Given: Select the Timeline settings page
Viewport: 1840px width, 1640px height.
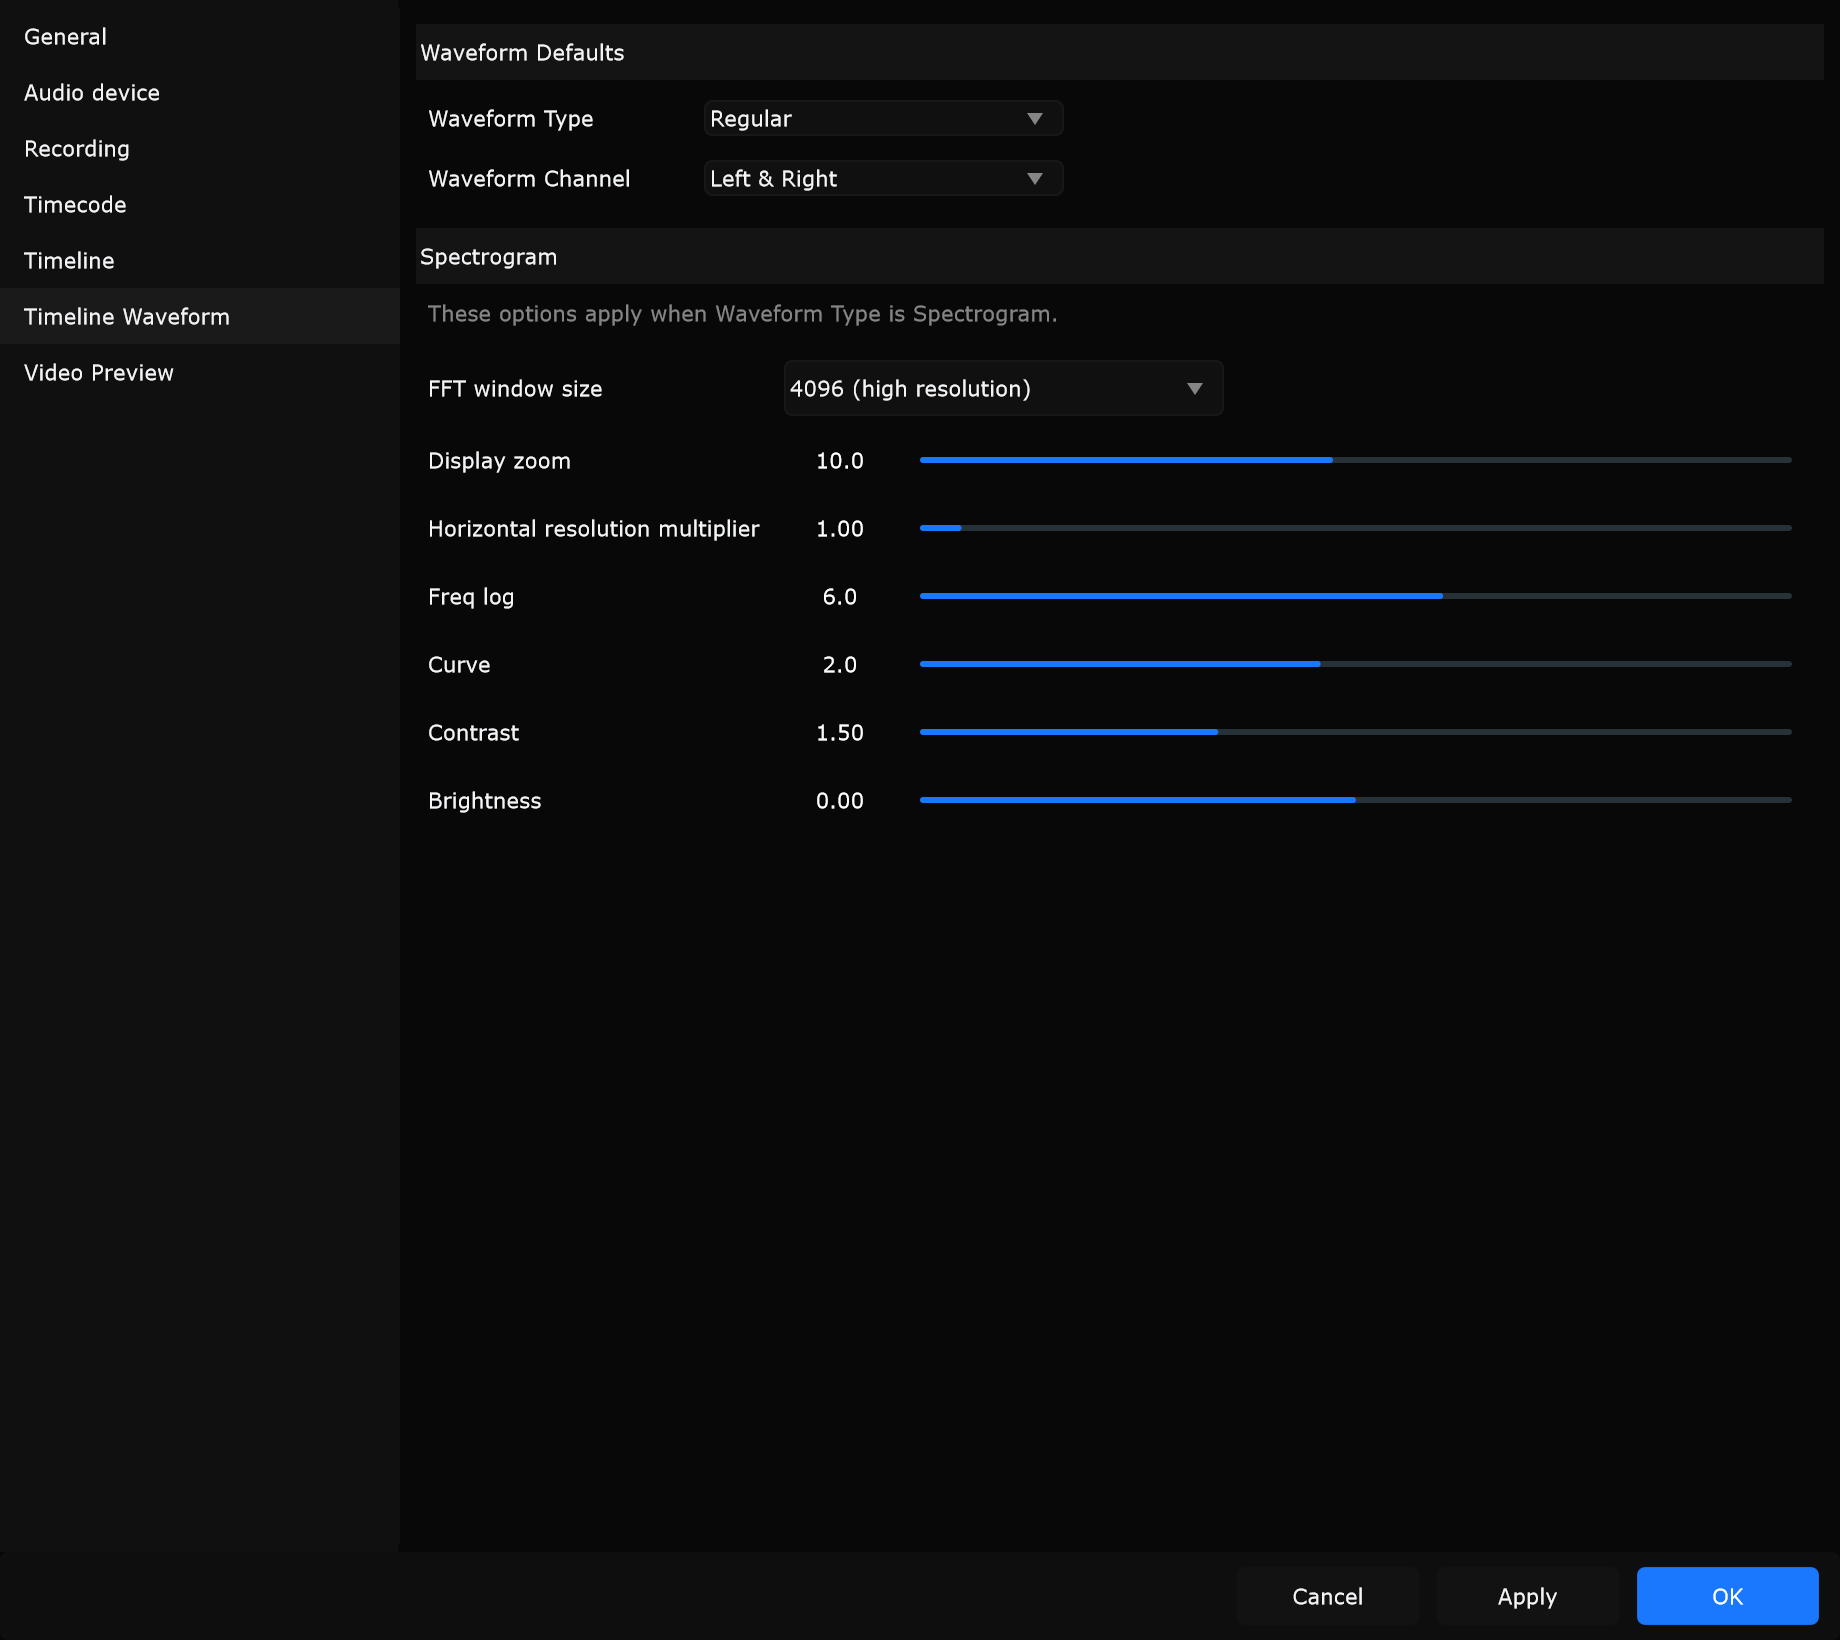Looking at the screenshot, I should (x=200, y=261).
